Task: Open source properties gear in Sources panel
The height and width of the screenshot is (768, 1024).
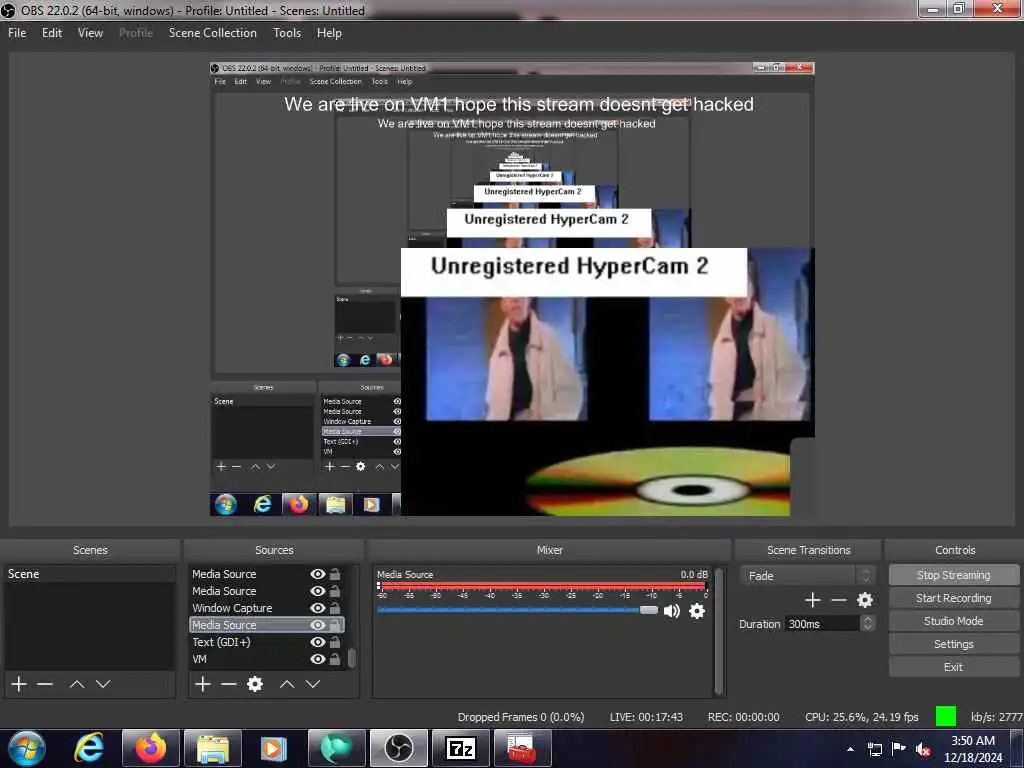Action: coord(255,684)
